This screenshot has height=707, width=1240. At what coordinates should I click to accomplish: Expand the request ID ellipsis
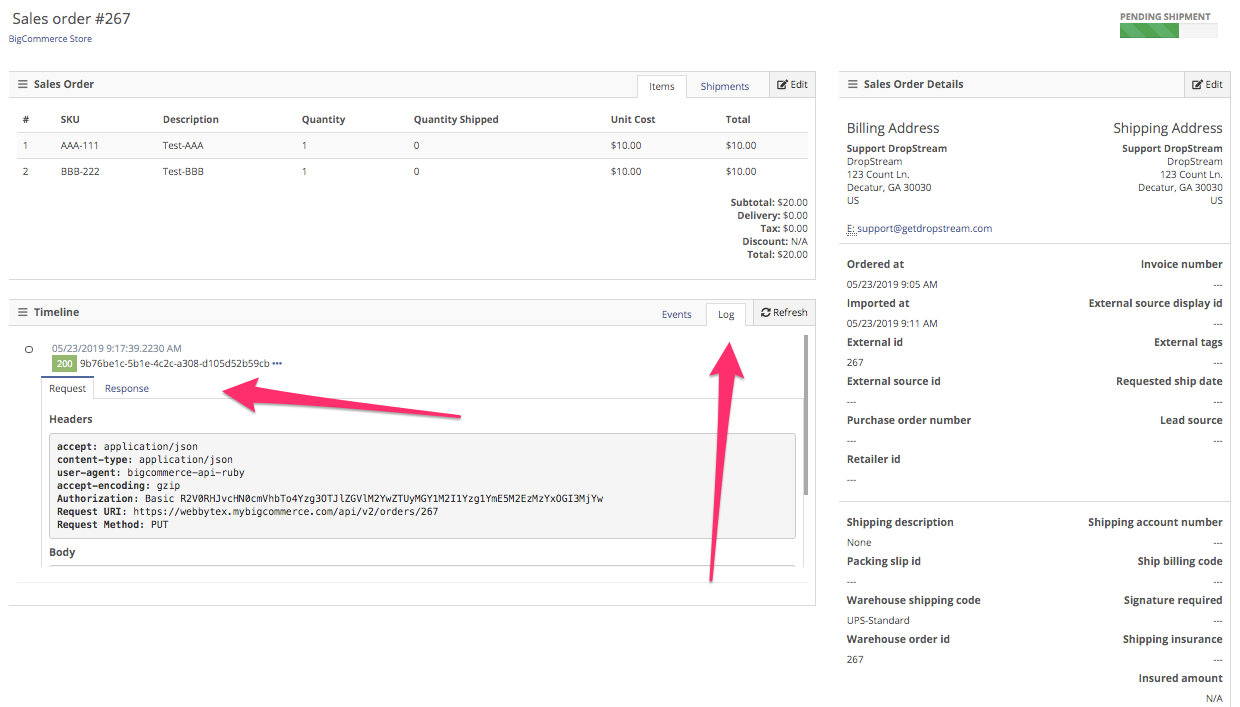[277, 364]
